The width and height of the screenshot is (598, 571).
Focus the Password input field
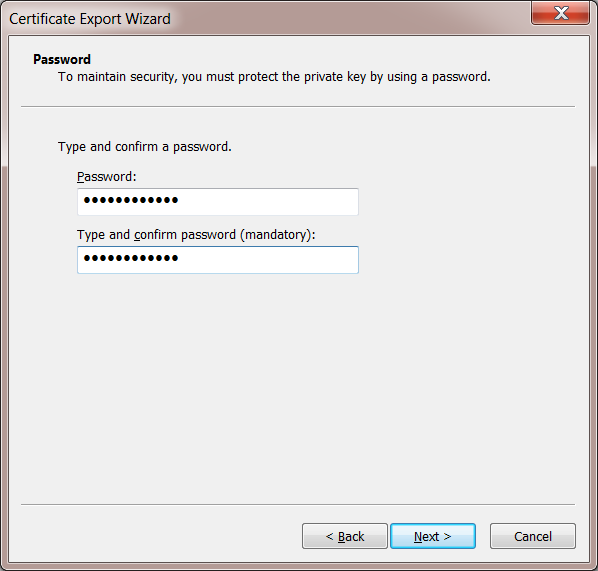click(218, 202)
